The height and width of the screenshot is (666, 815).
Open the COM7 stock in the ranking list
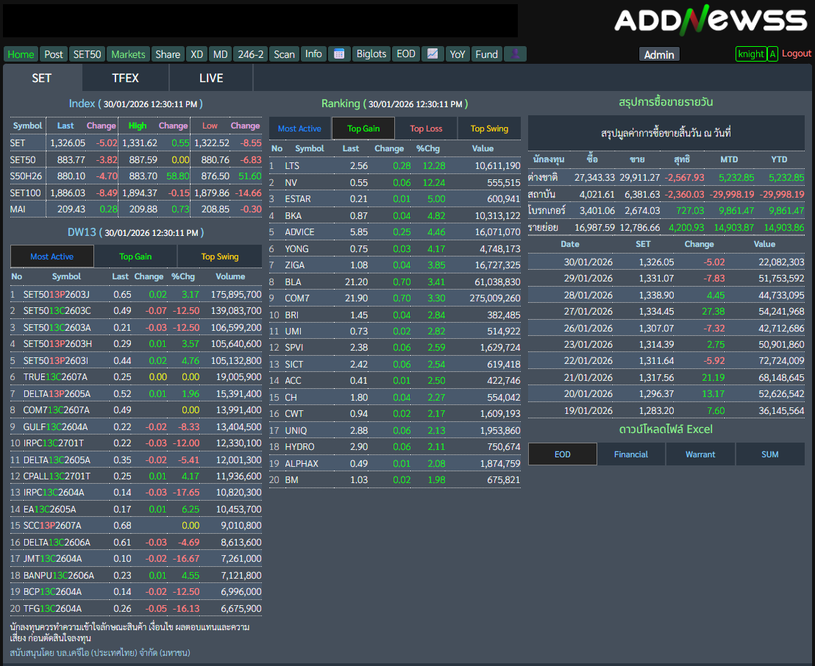pyautogui.click(x=297, y=298)
